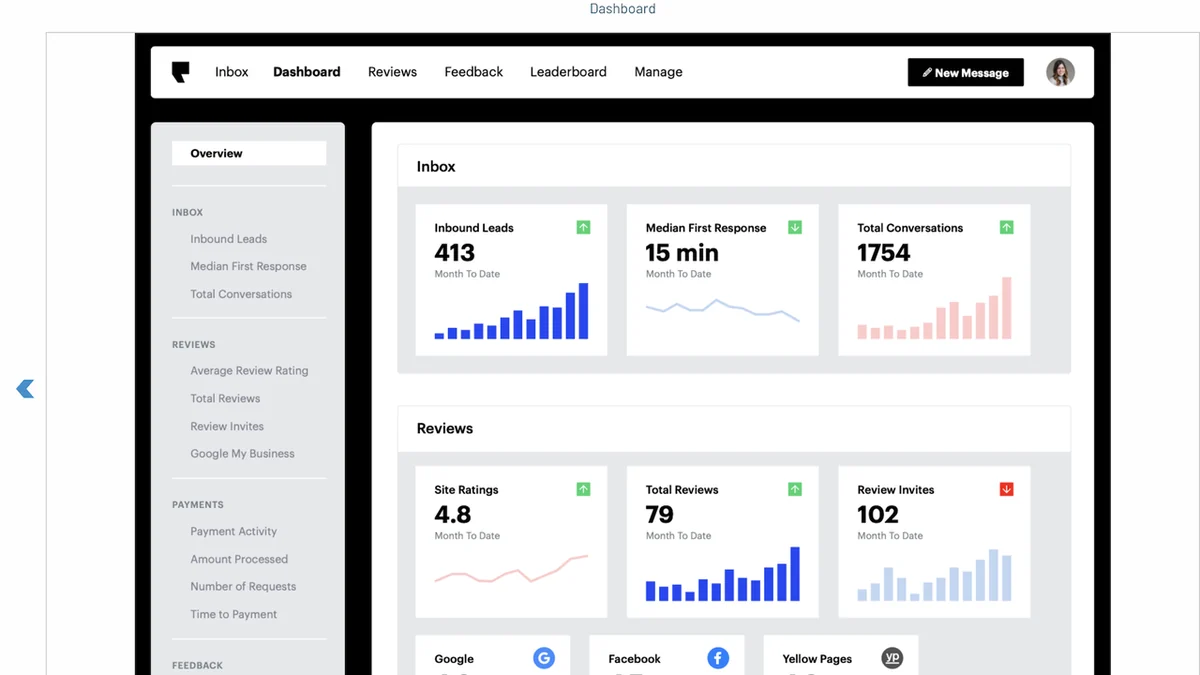Click the Dashboard caption above the screenshot
This screenshot has width=1200, height=675.
[622, 9]
